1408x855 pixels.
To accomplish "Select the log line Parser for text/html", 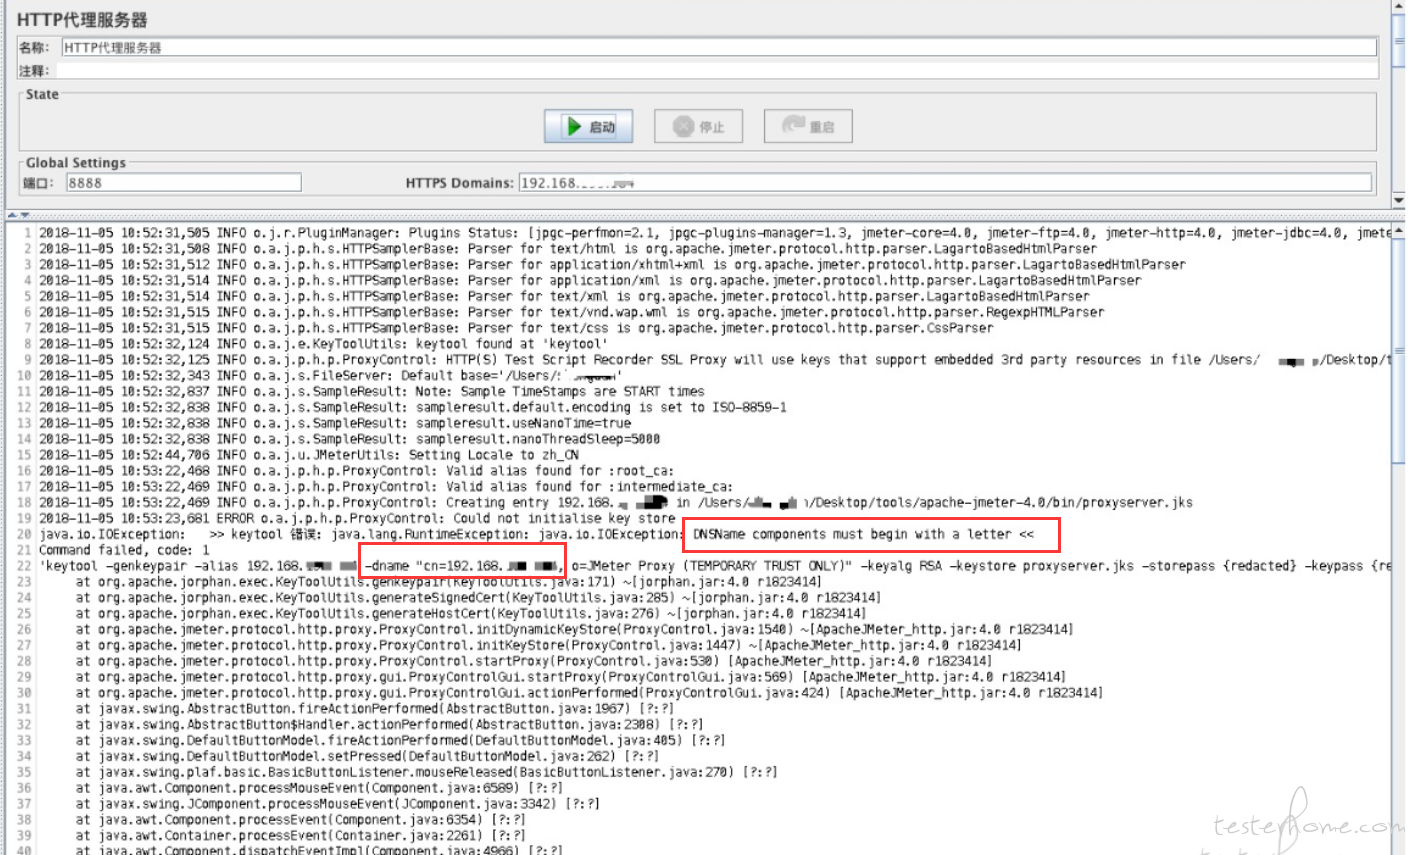I will [568, 249].
